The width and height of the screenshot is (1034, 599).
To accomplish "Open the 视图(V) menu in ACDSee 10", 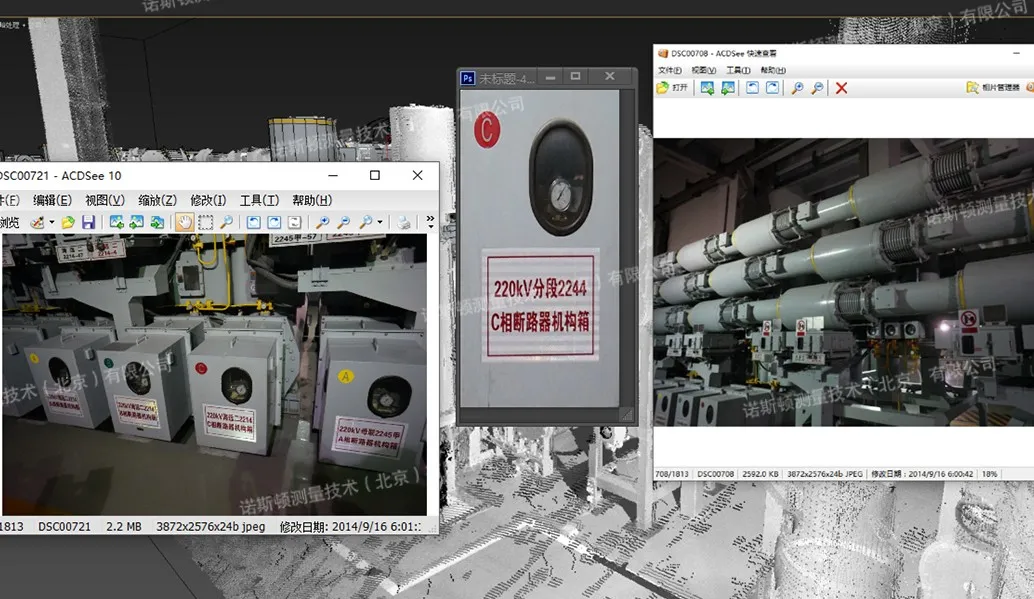I will (105, 200).
